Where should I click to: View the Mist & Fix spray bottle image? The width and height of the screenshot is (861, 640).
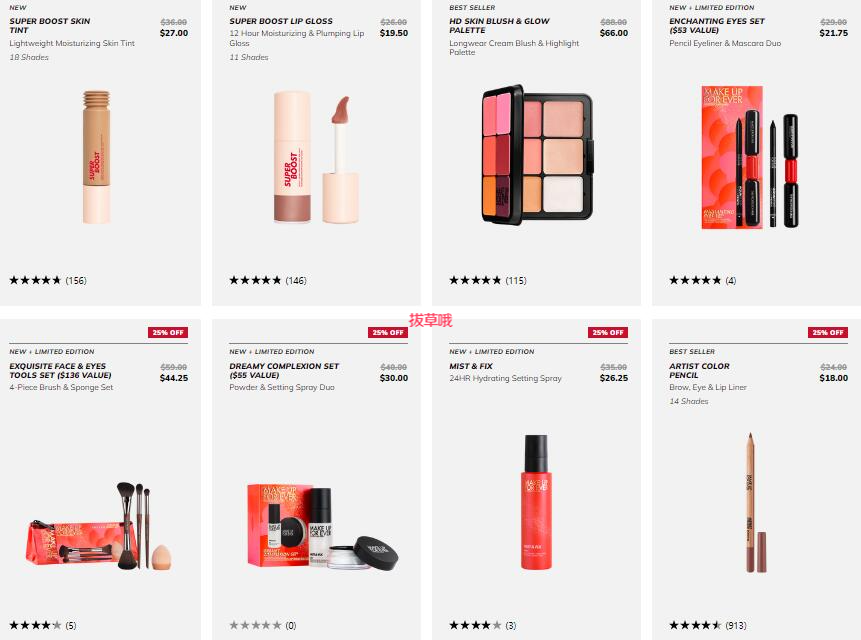(x=536, y=502)
